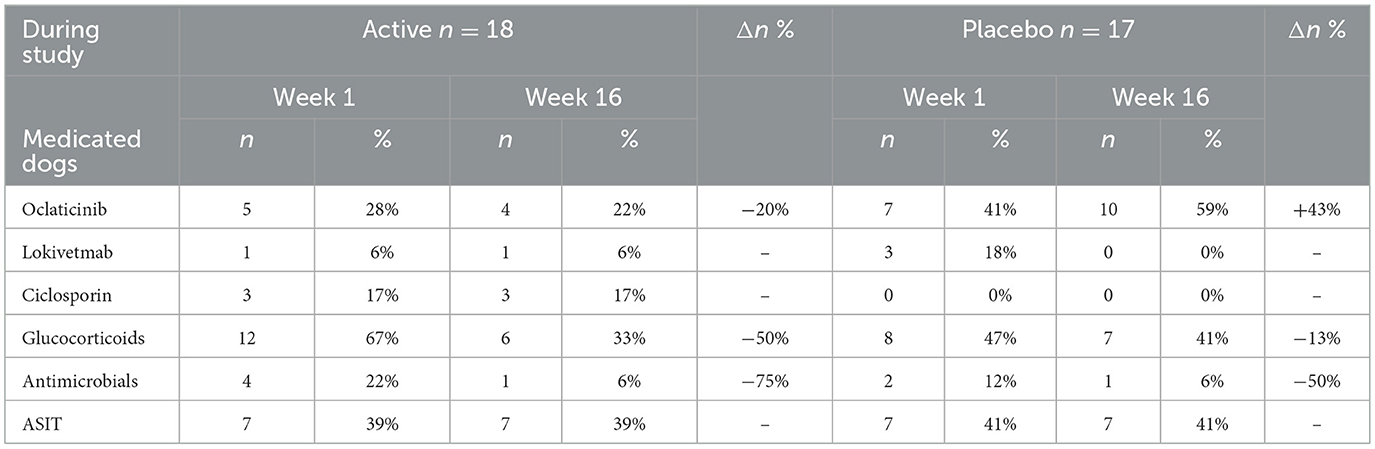Select the 18% cell in Lokivetmab row

[x=1000, y=251]
